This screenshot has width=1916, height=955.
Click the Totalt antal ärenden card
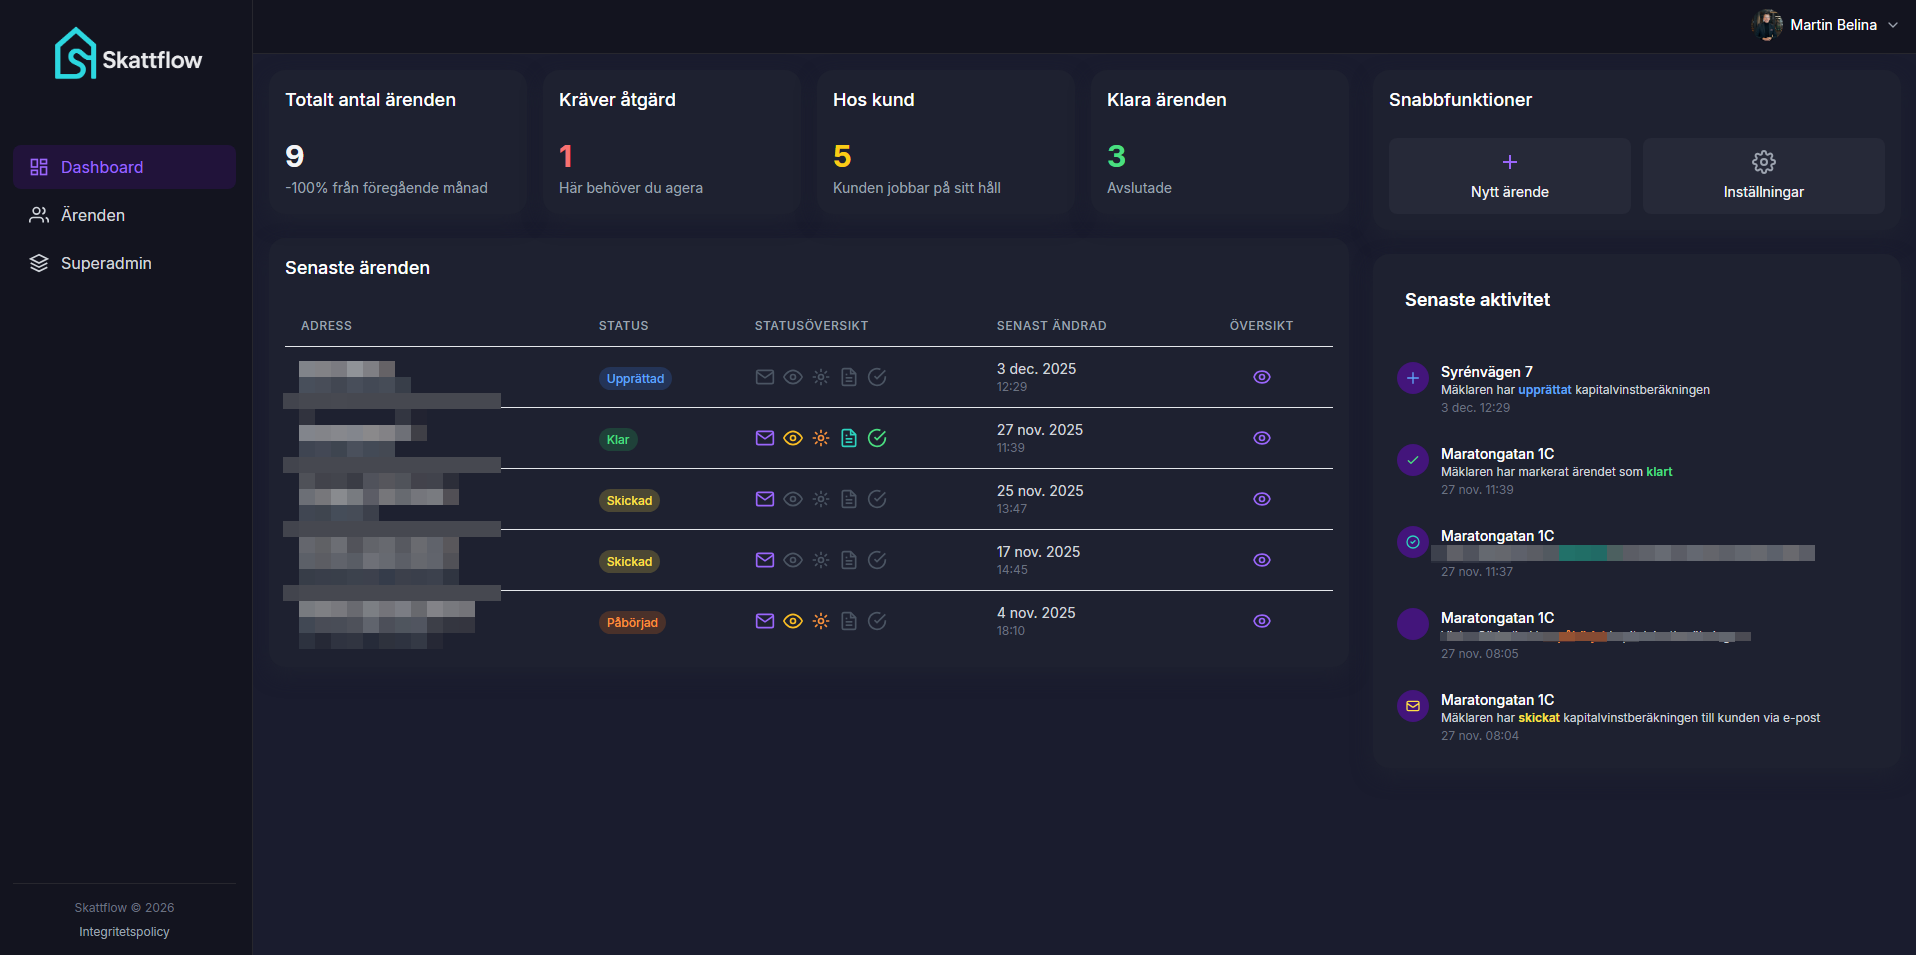pyautogui.click(x=397, y=142)
